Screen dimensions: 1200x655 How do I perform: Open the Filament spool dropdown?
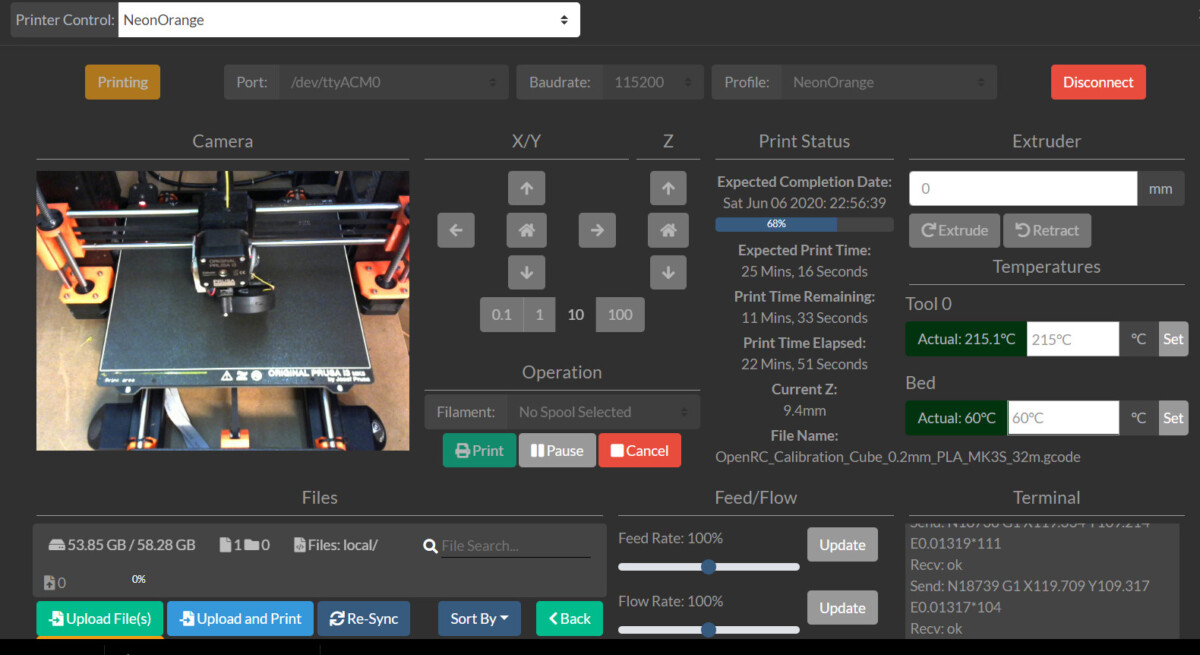click(603, 412)
